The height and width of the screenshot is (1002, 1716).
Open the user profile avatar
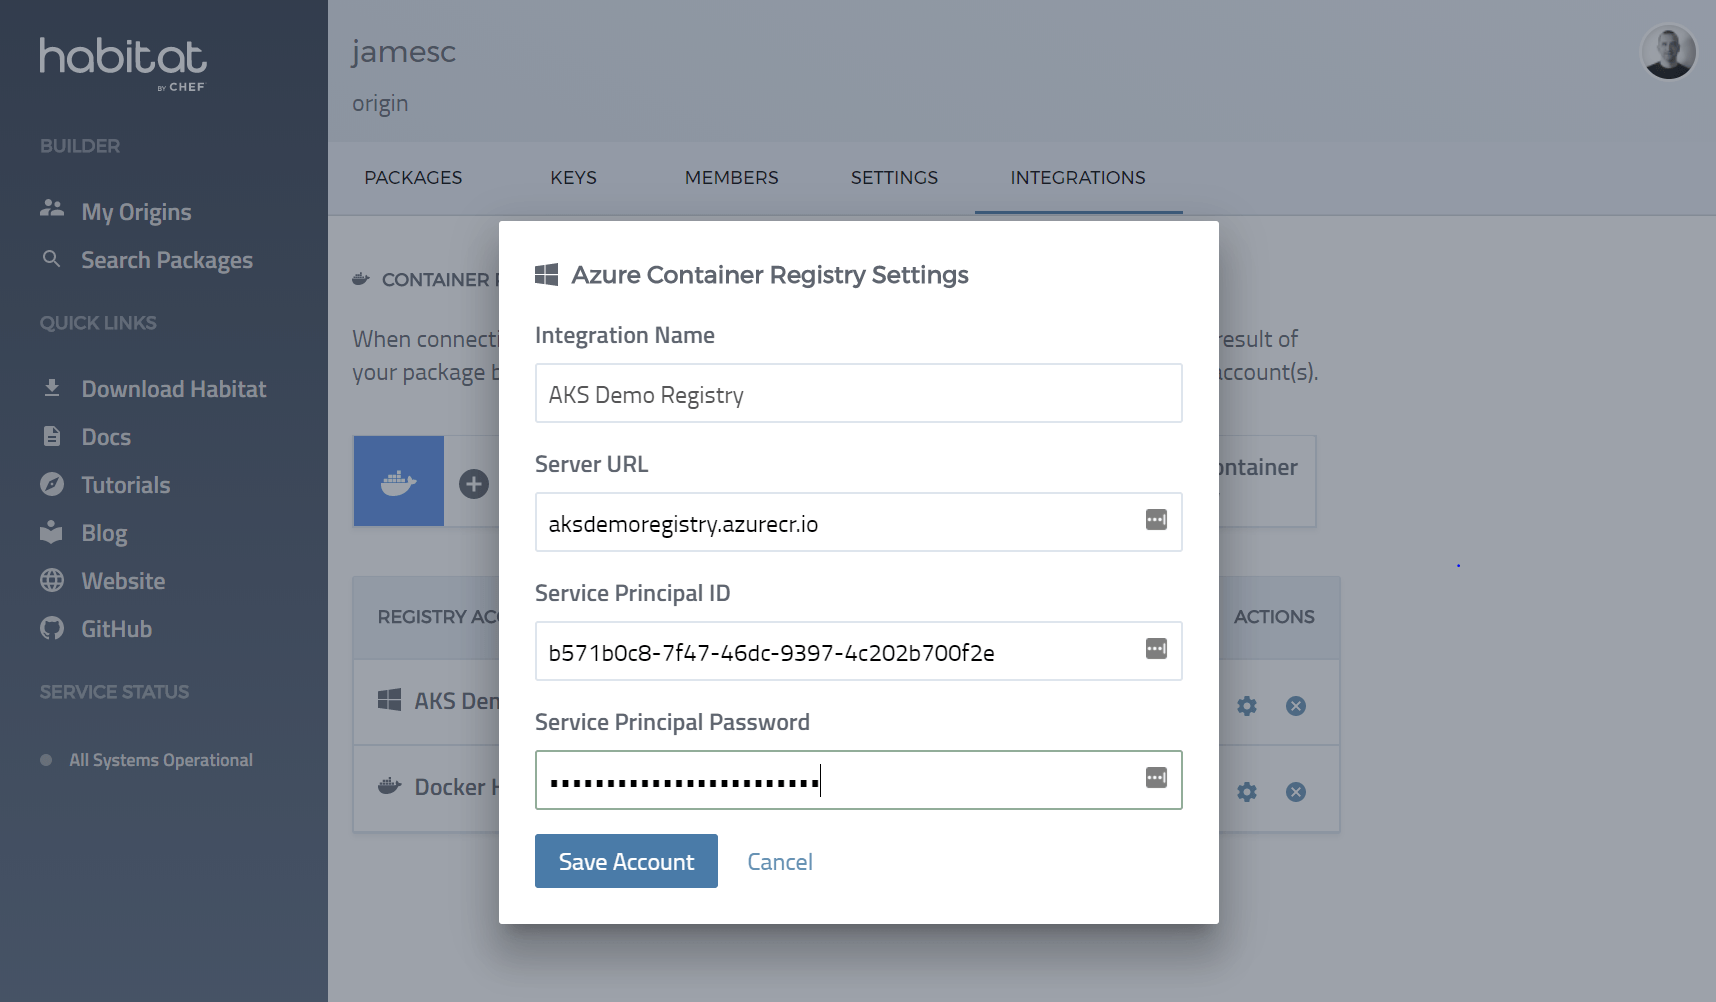coord(1668,52)
